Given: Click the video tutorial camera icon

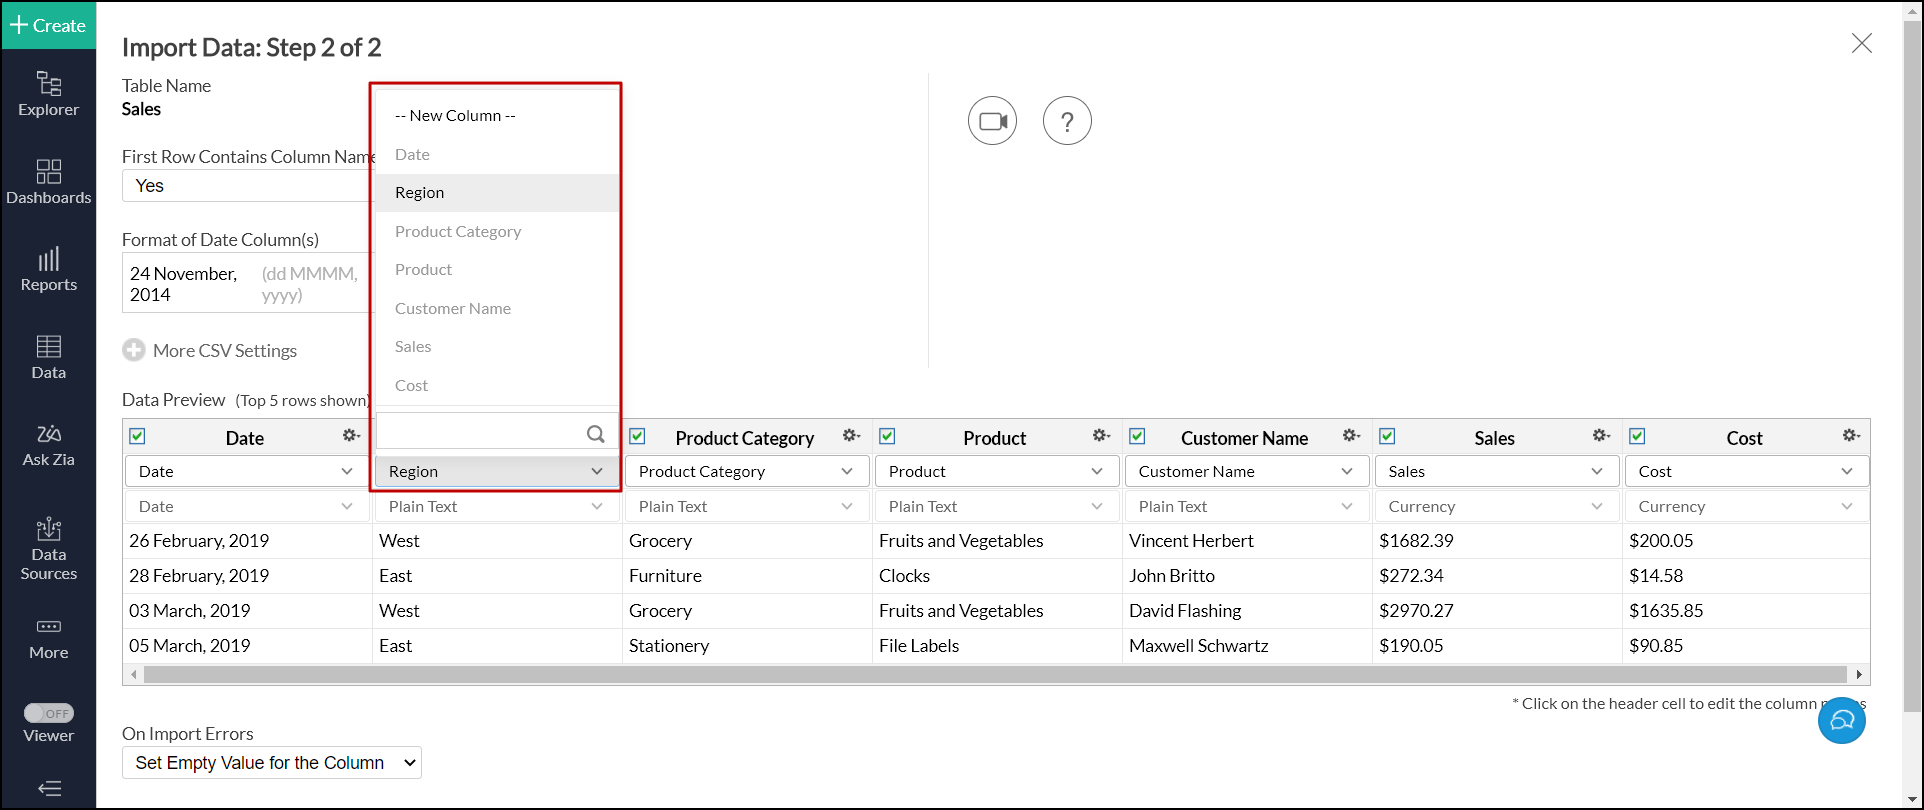Looking at the screenshot, I should tap(992, 121).
